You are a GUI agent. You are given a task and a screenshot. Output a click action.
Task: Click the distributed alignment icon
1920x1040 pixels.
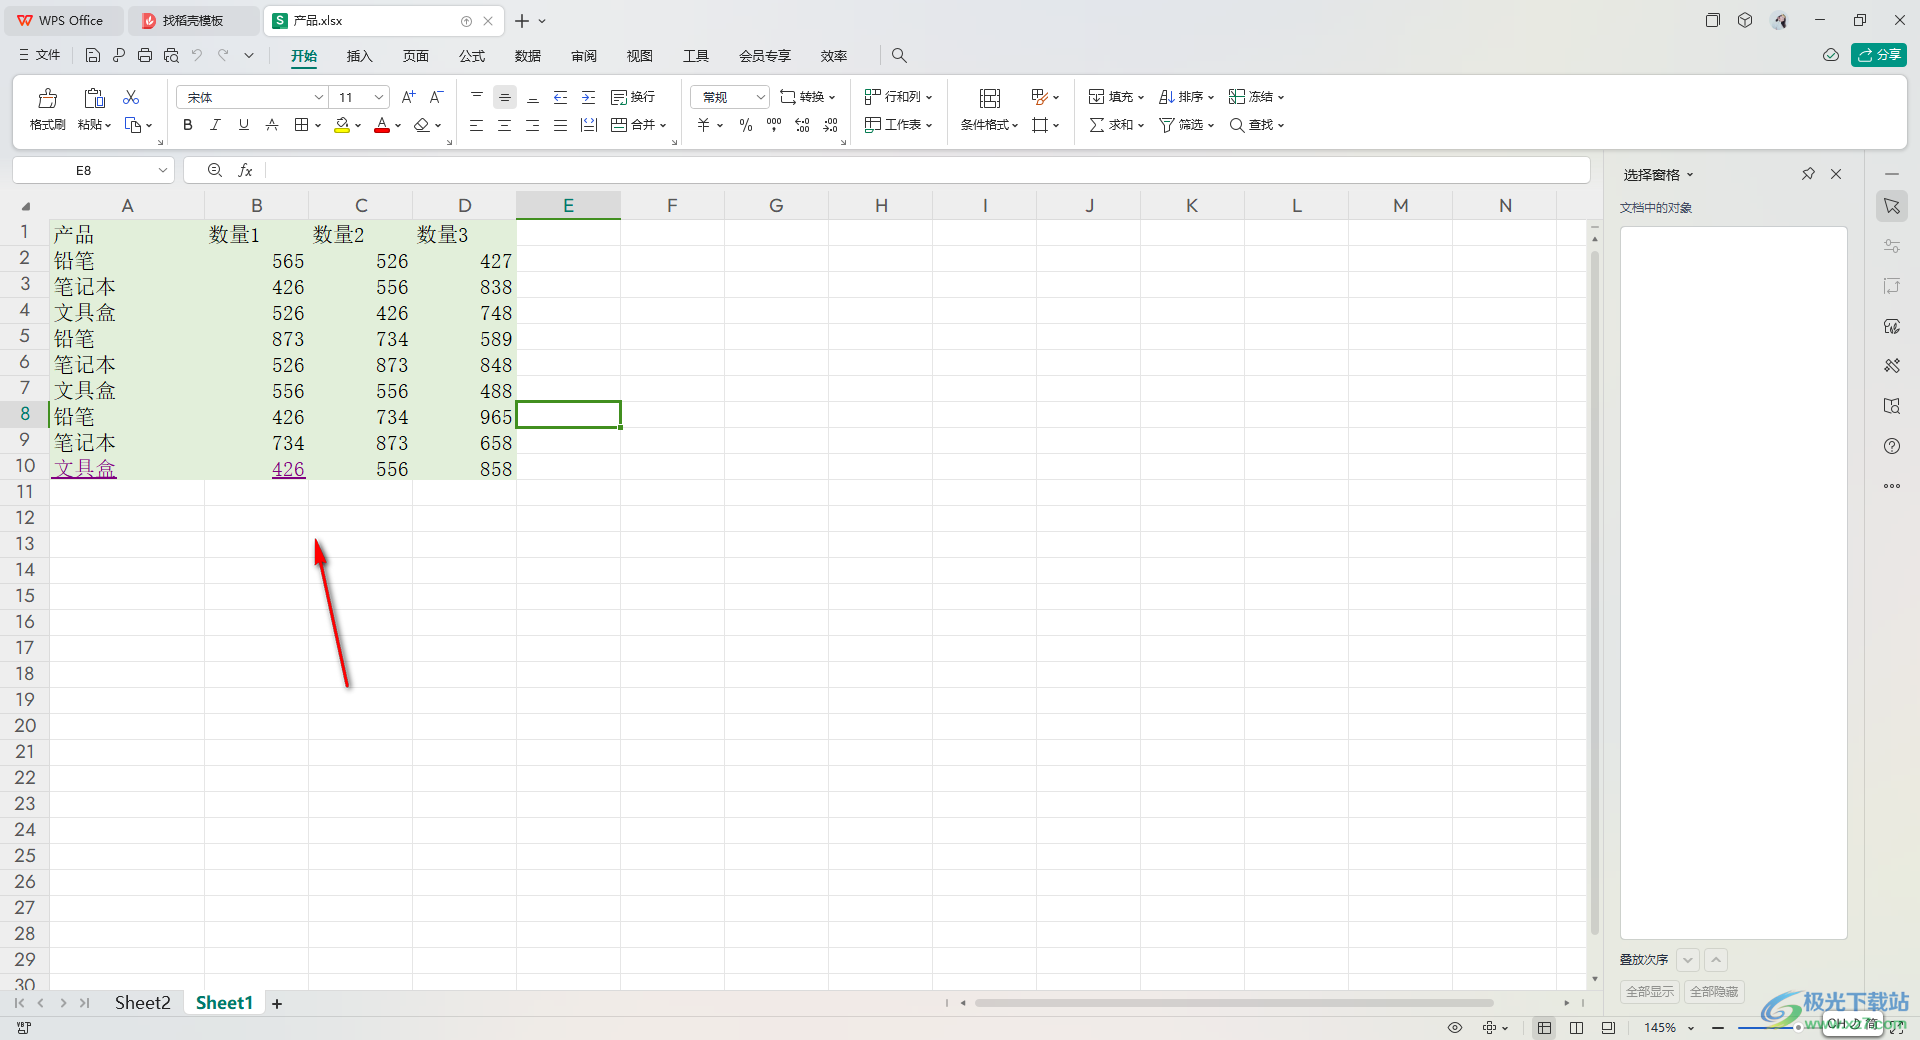(x=589, y=125)
